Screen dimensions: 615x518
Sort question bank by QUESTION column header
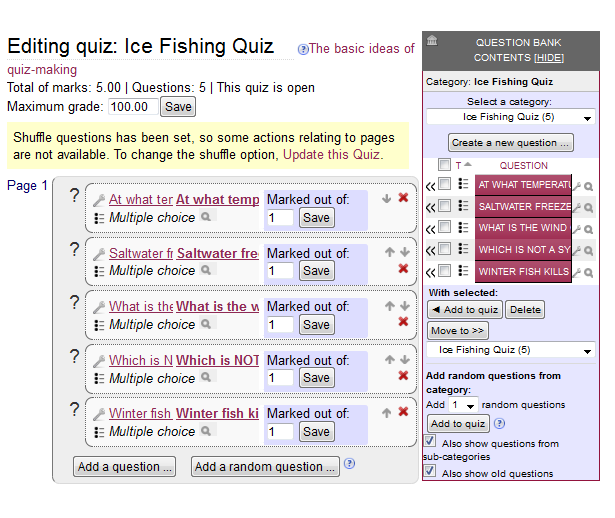(523, 165)
